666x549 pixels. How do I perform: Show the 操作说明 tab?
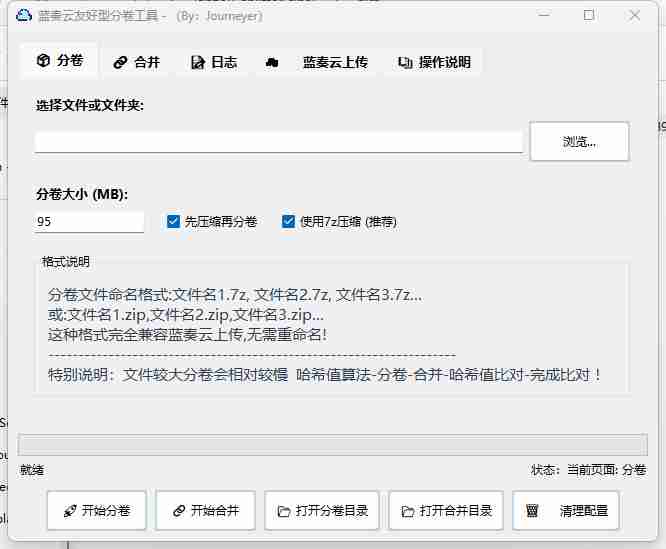434,62
